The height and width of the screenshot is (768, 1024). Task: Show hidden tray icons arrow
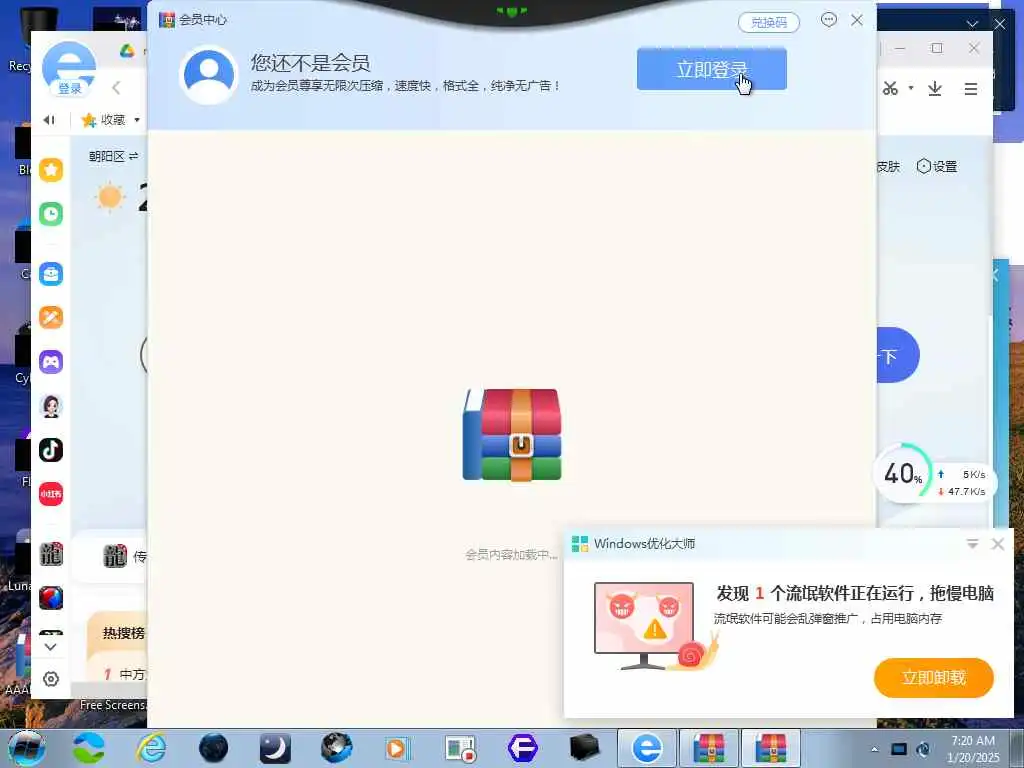pos(874,749)
